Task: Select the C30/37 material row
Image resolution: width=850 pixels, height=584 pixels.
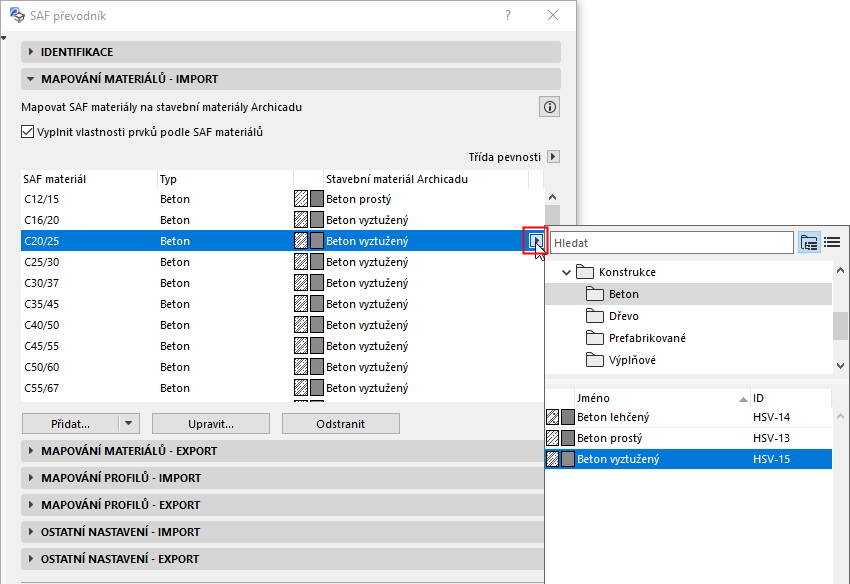Action: [x=282, y=283]
